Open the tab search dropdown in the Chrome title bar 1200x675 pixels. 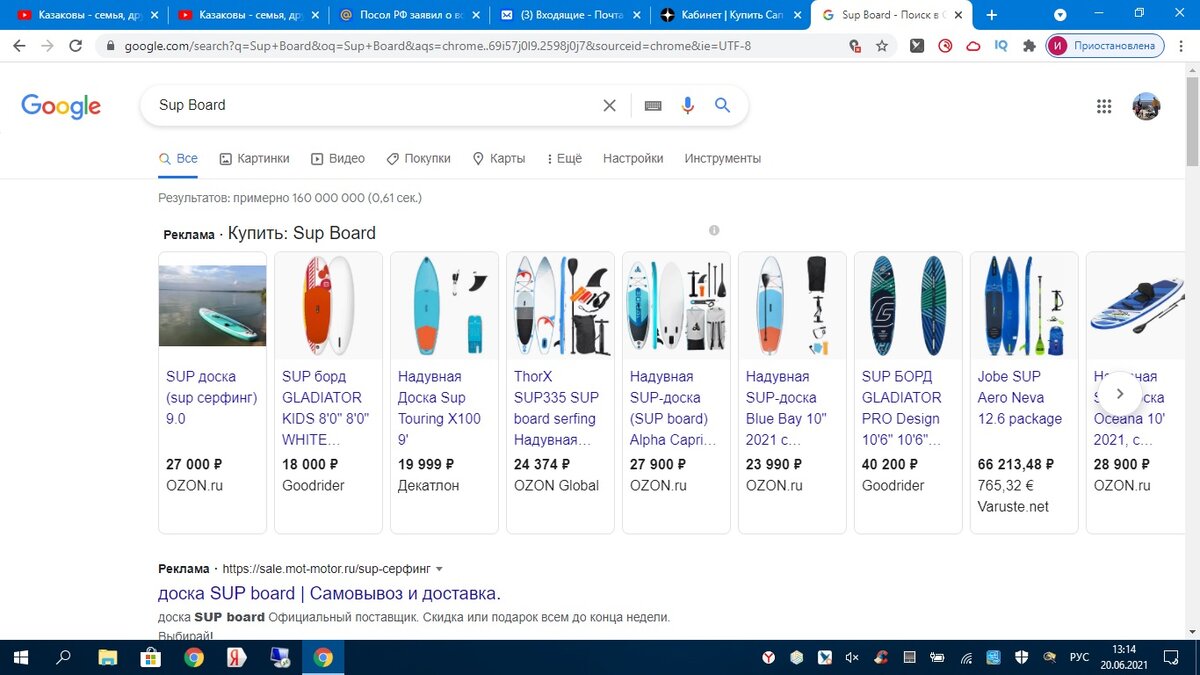(1060, 15)
